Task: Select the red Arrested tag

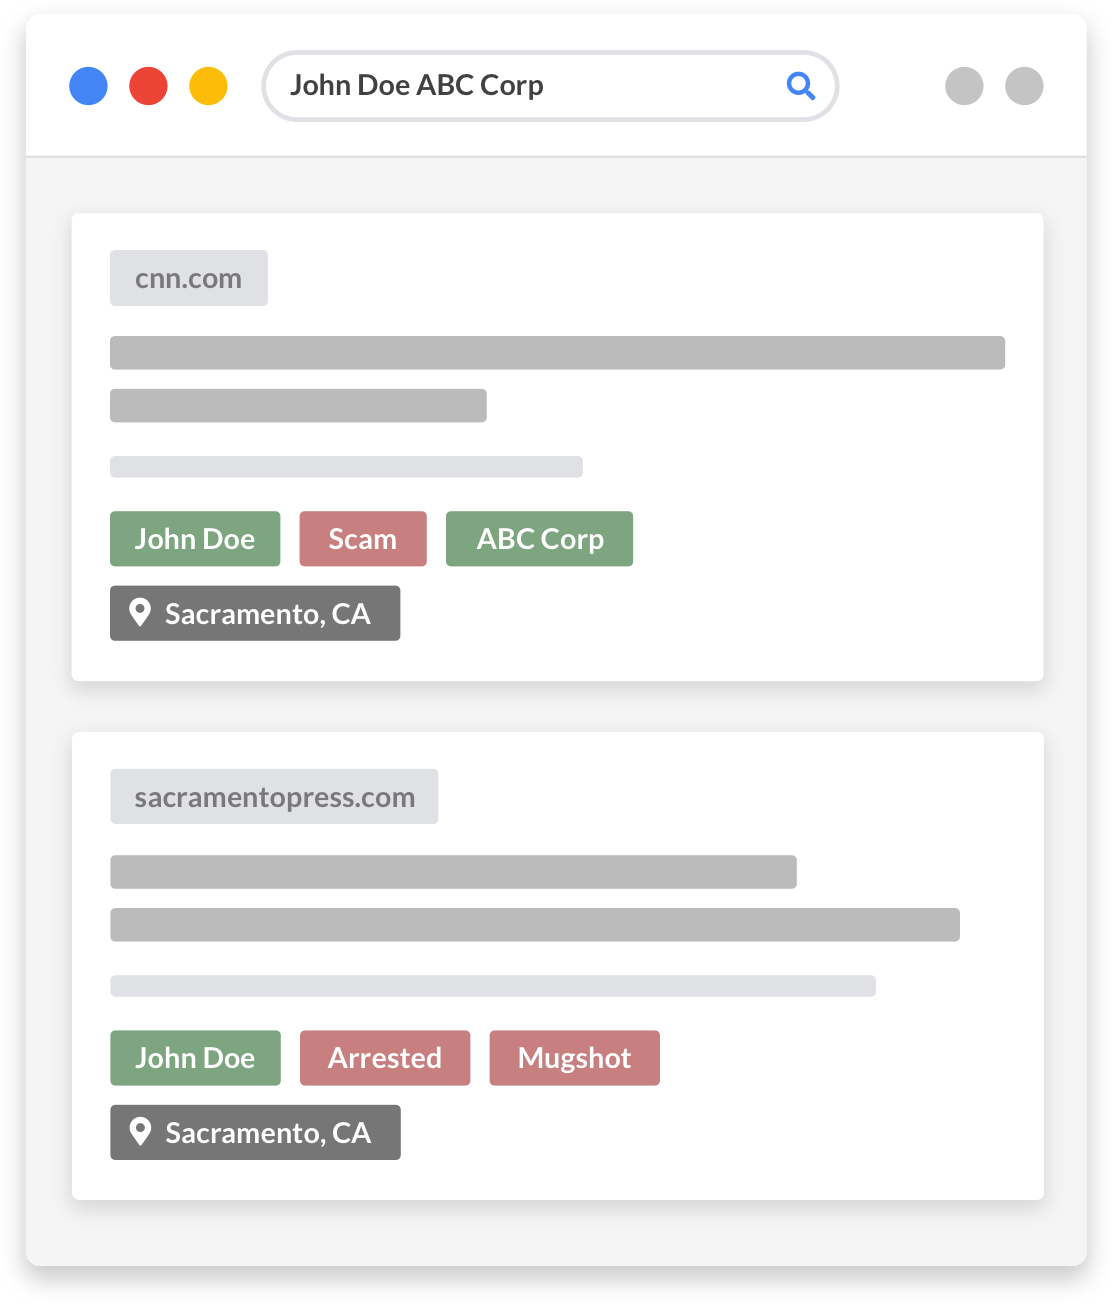Action: pyautogui.click(x=385, y=1058)
